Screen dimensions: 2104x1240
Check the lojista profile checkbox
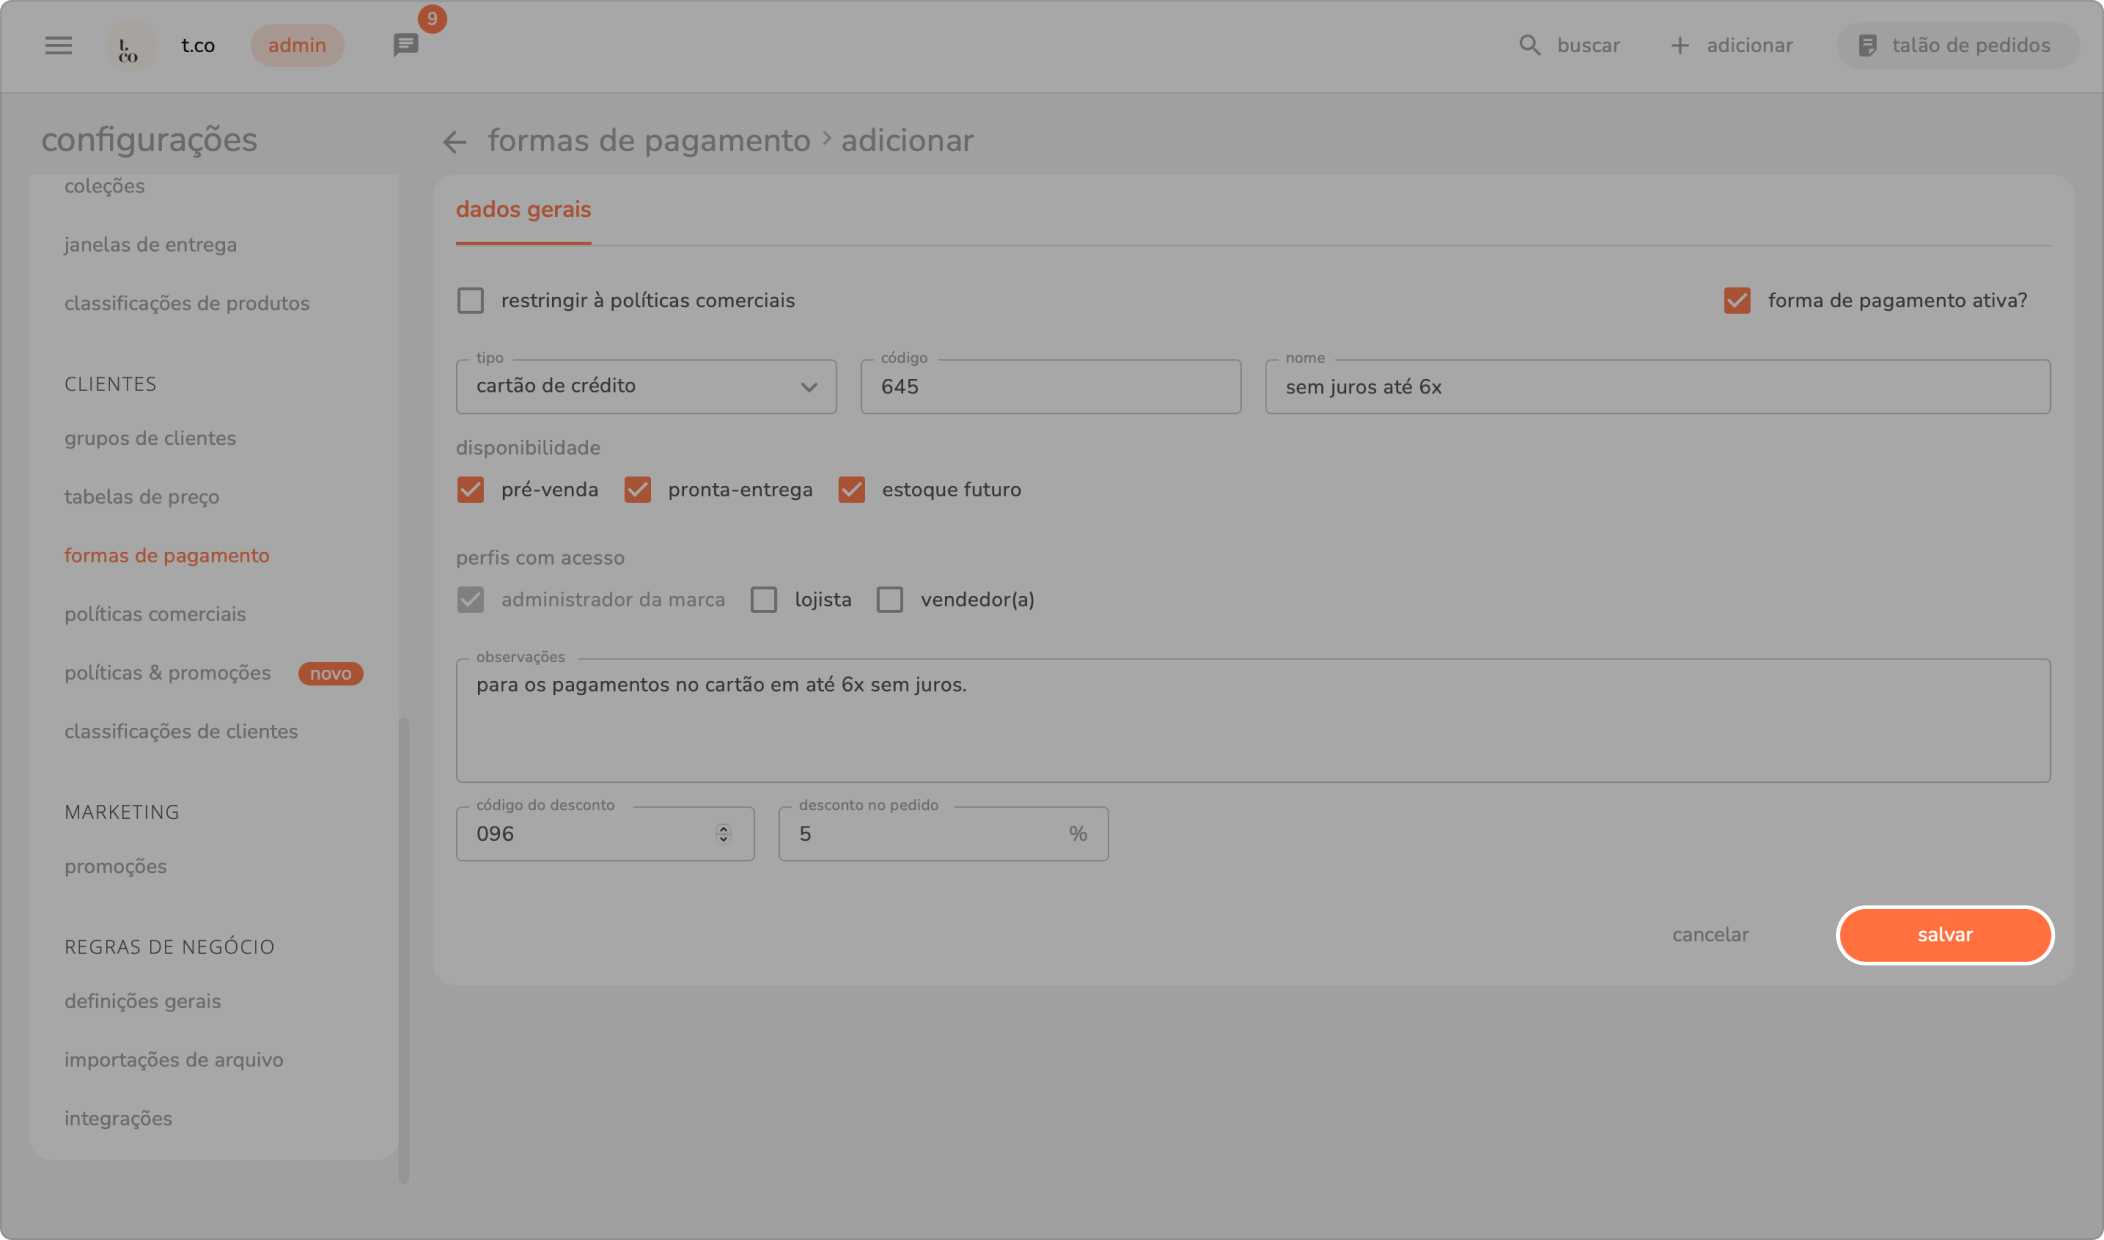point(764,599)
